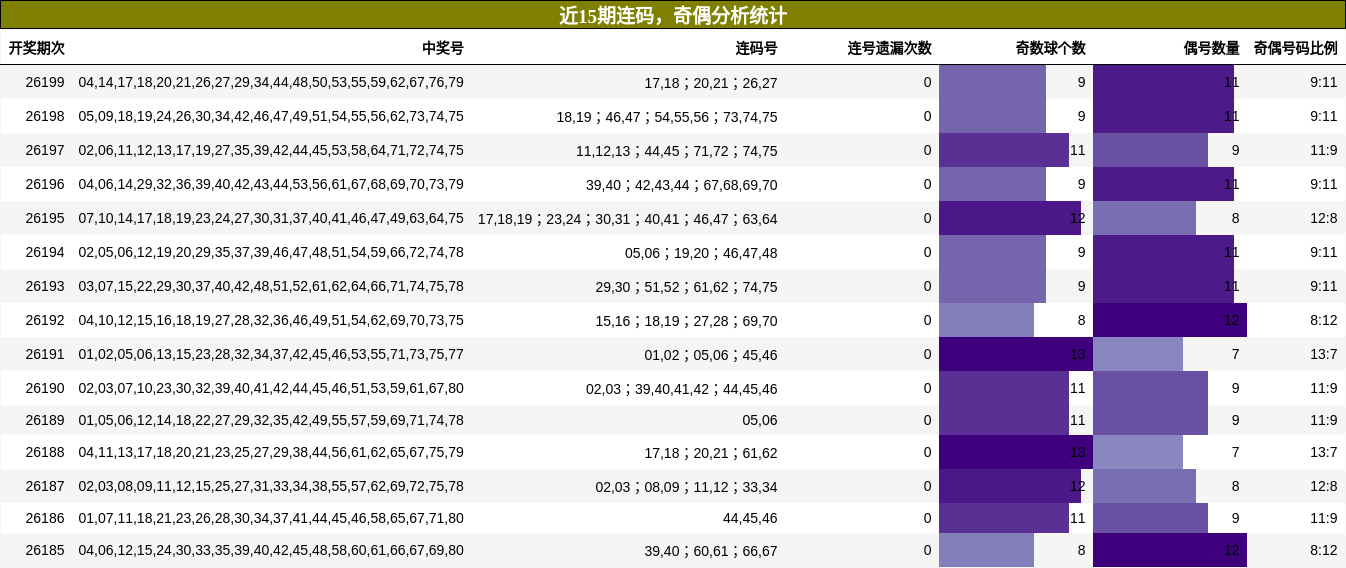Image resolution: width=1346 pixels, height=568 pixels.
Task: Click winning numbers starting 04,06,14,29,32
Action: (271, 184)
